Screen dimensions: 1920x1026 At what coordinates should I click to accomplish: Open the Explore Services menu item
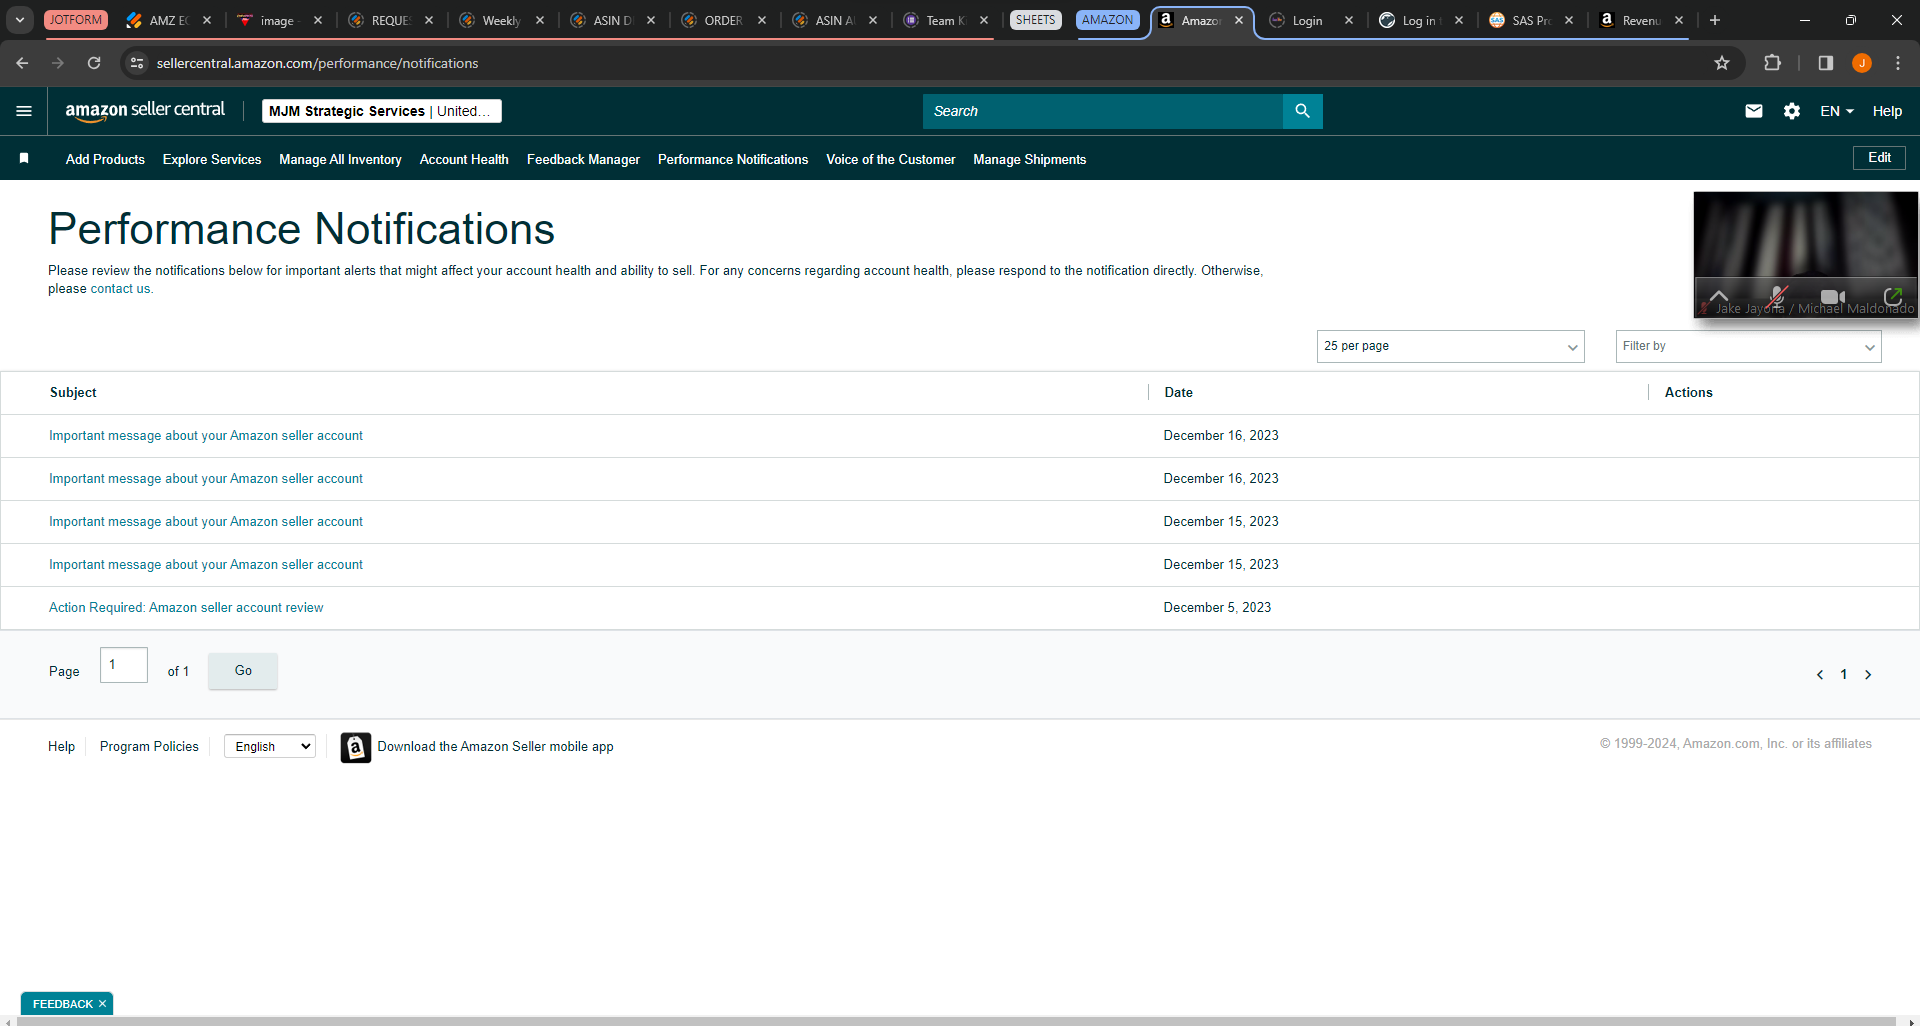click(212, 159)
